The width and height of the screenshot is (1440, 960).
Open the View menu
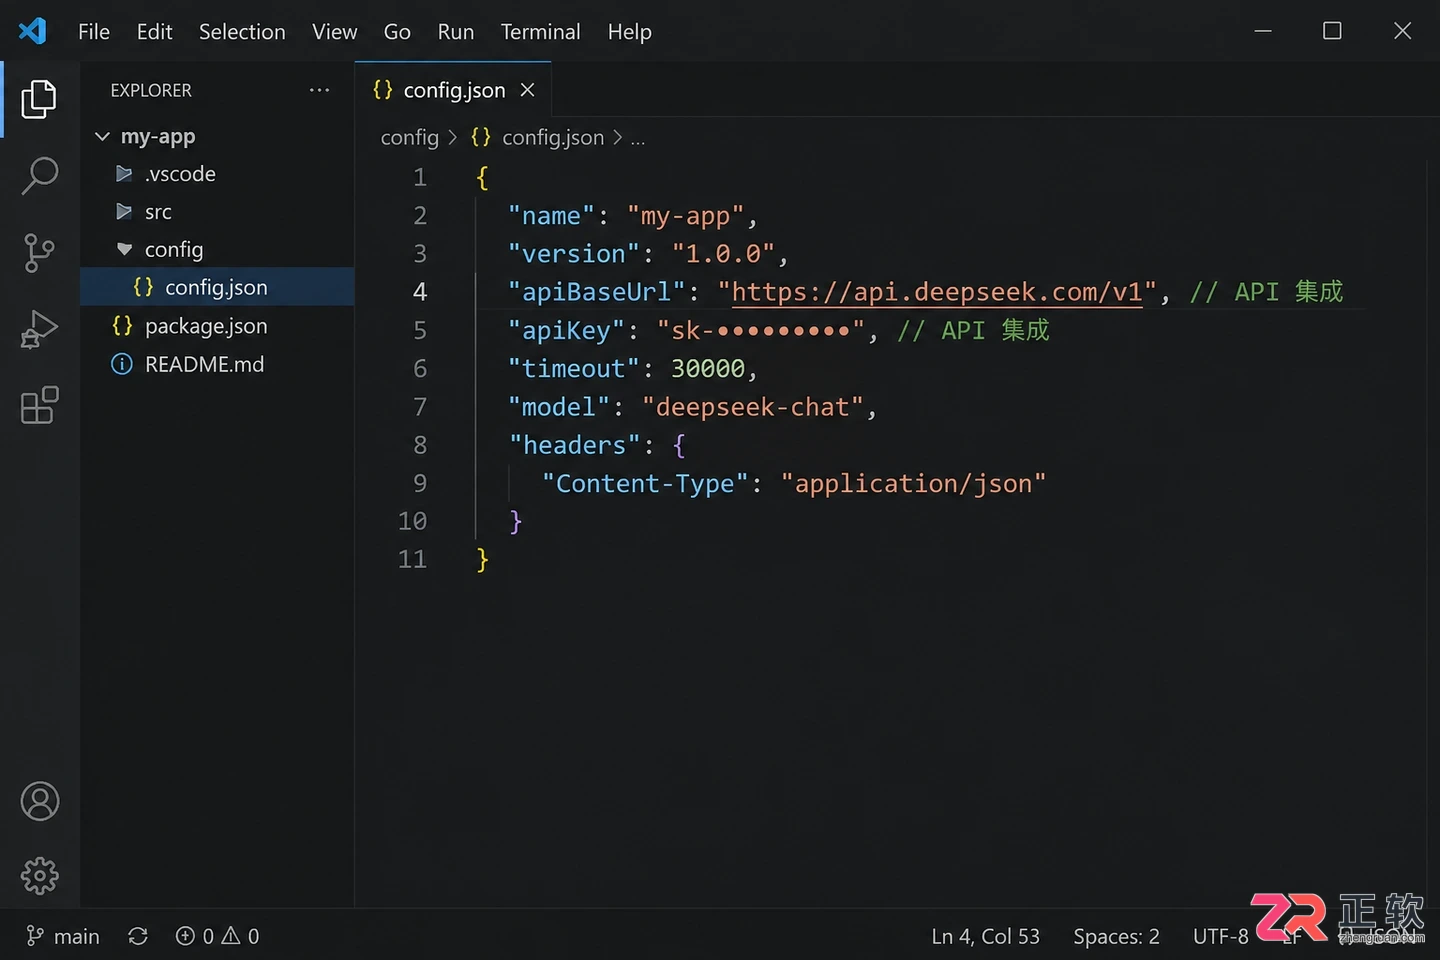(334, 32)
